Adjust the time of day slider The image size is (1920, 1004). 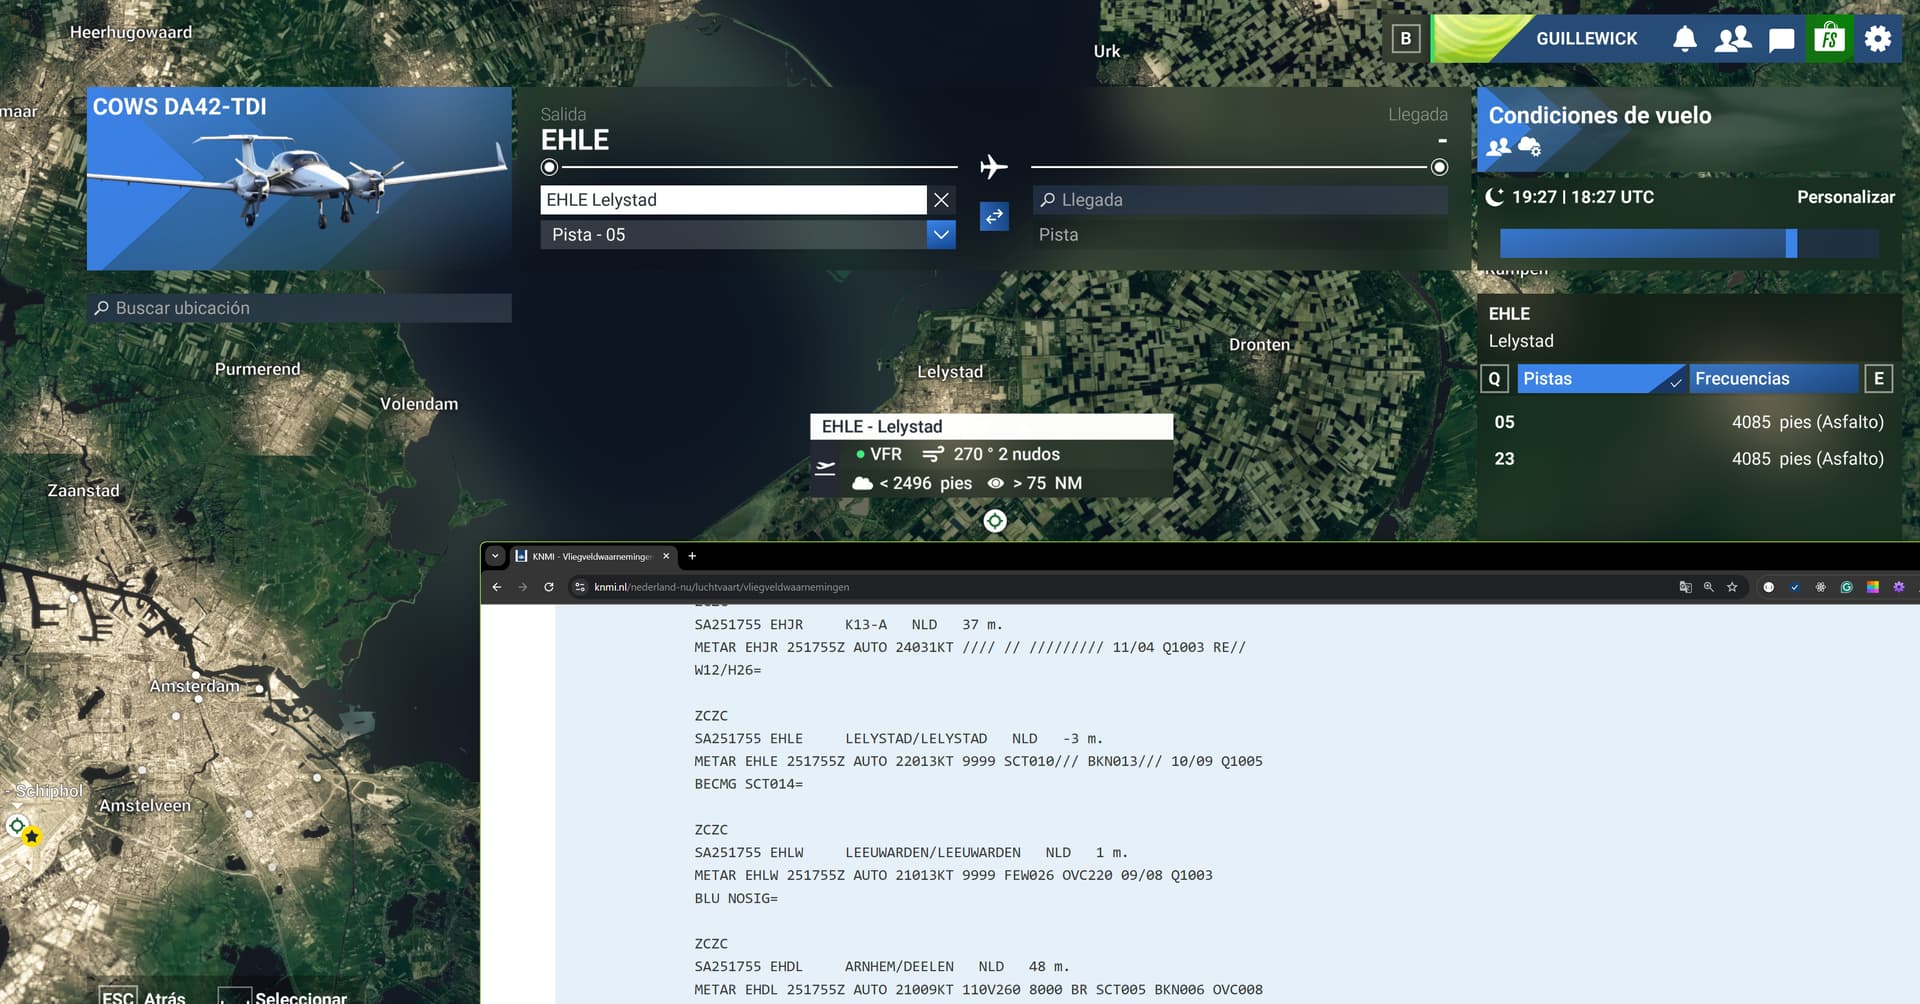[1791, 243]
